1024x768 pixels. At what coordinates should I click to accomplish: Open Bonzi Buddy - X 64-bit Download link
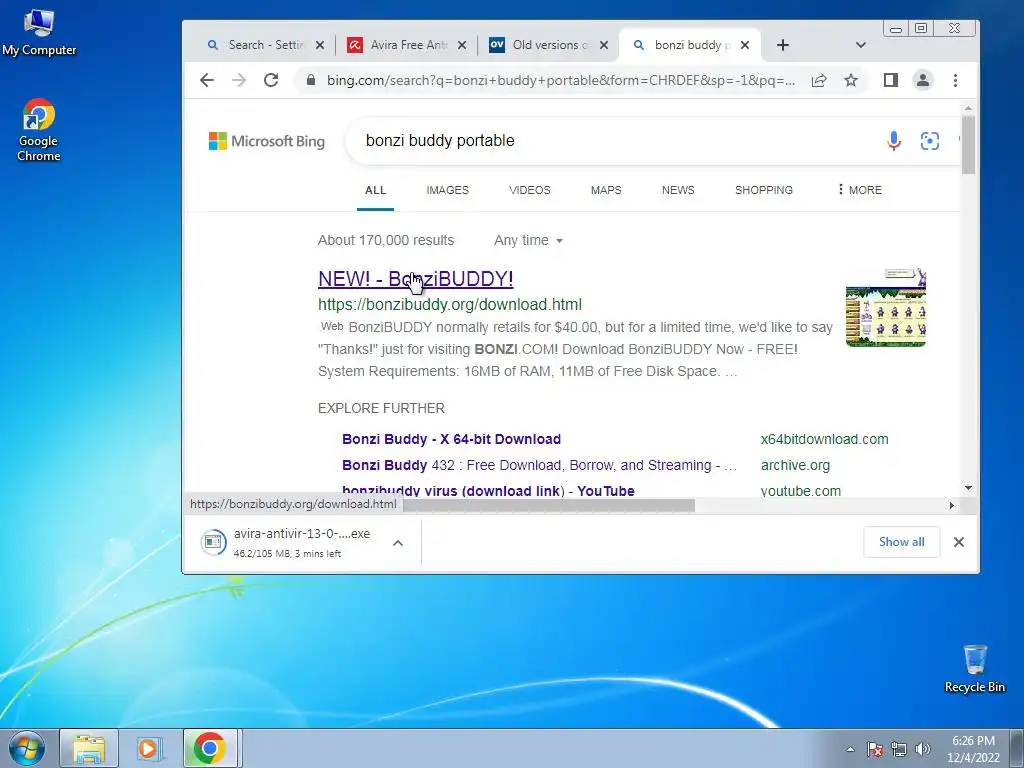click(x=451, y=439)
